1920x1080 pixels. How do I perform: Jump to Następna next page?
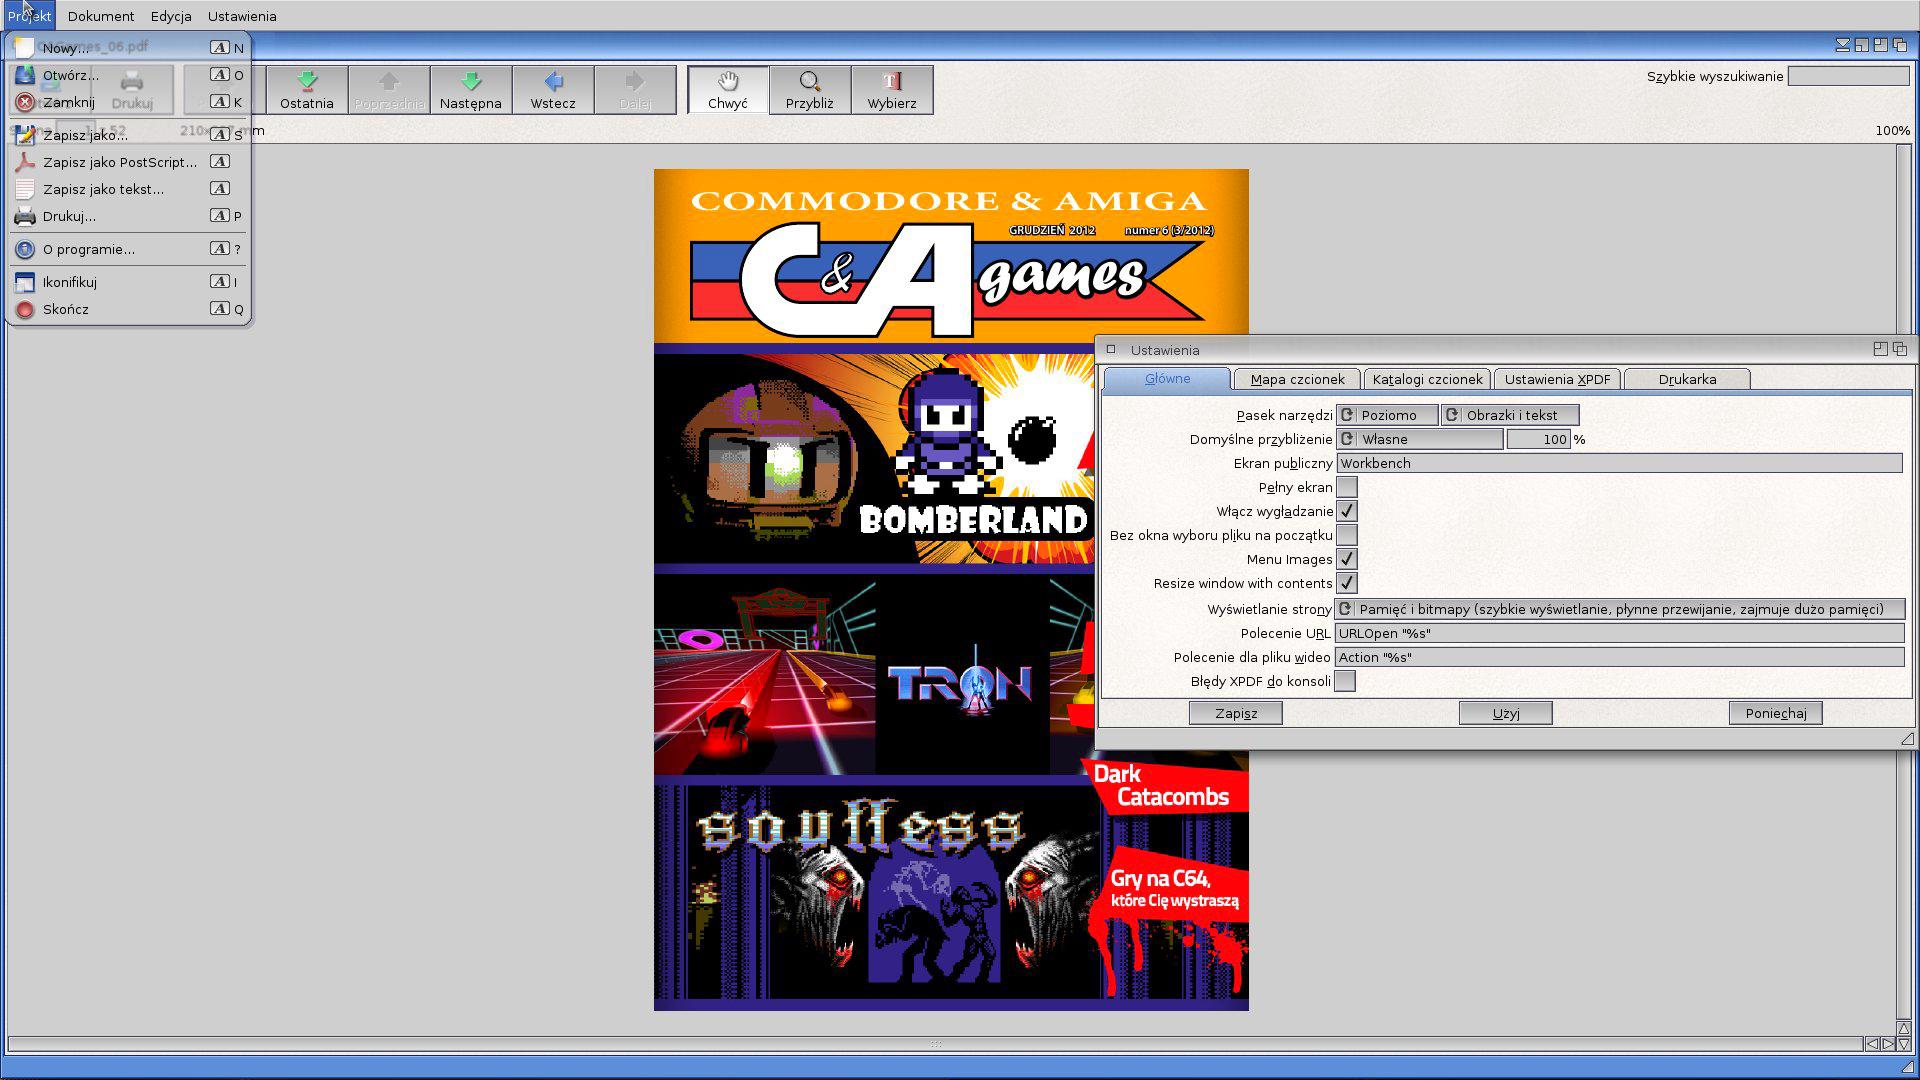[471, 90]
